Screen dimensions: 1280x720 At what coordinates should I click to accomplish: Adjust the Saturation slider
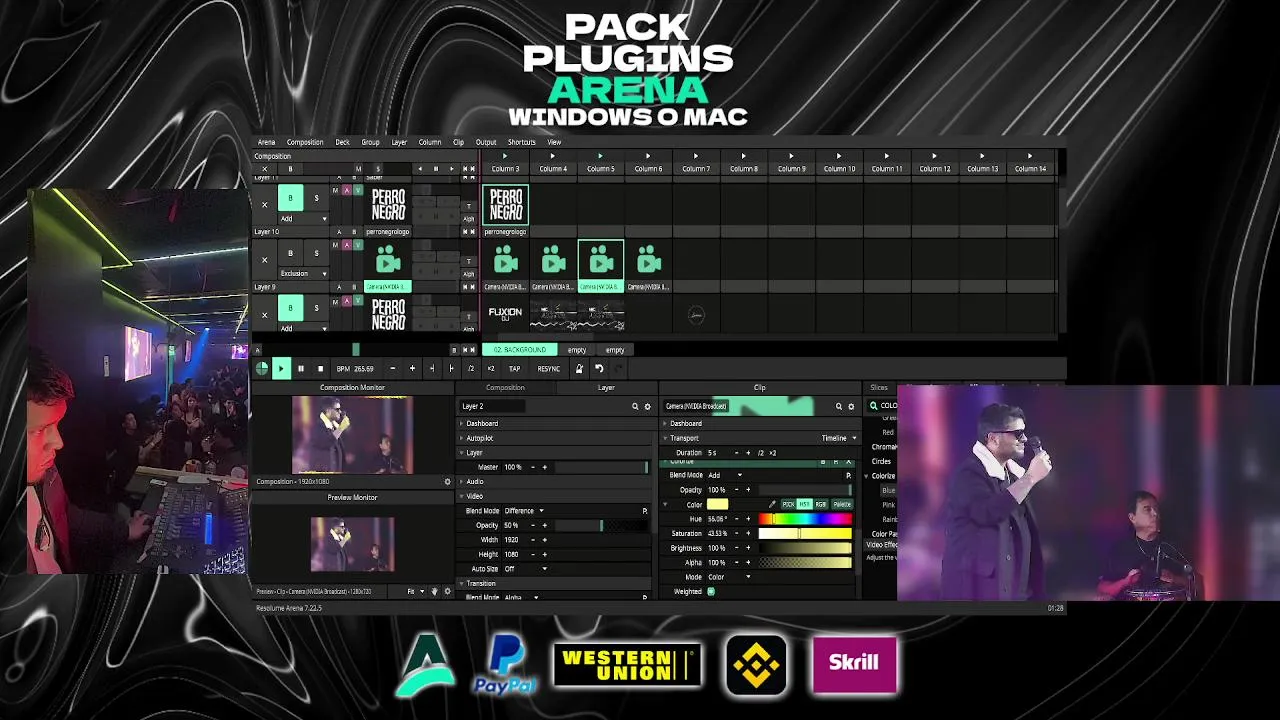point(805,534)
